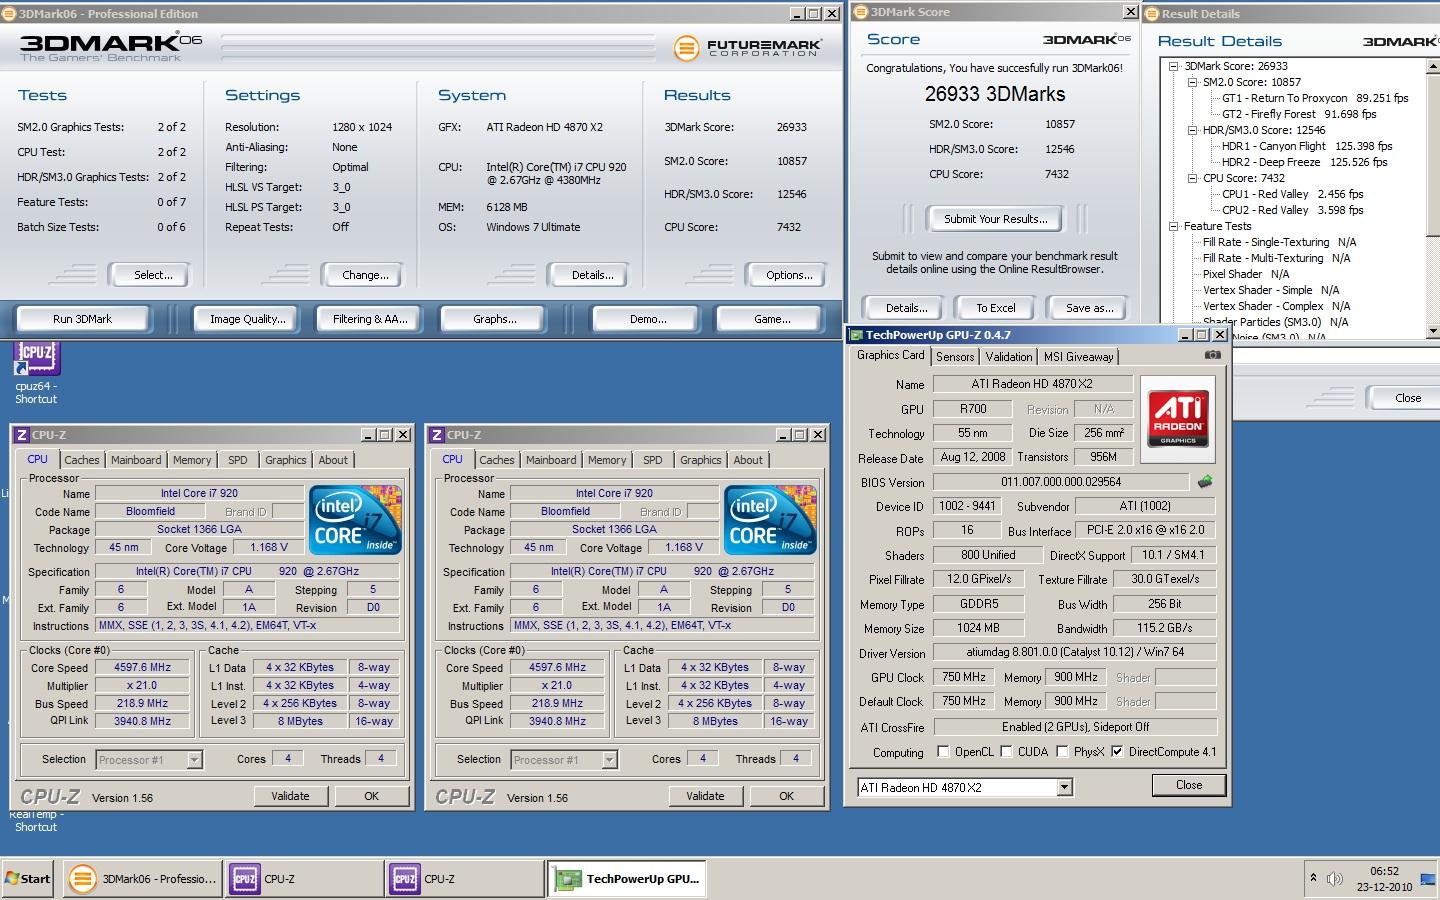This screenshot has height=900, width=1440.
Task: Click the Demo... button
Action: point(648,319)
